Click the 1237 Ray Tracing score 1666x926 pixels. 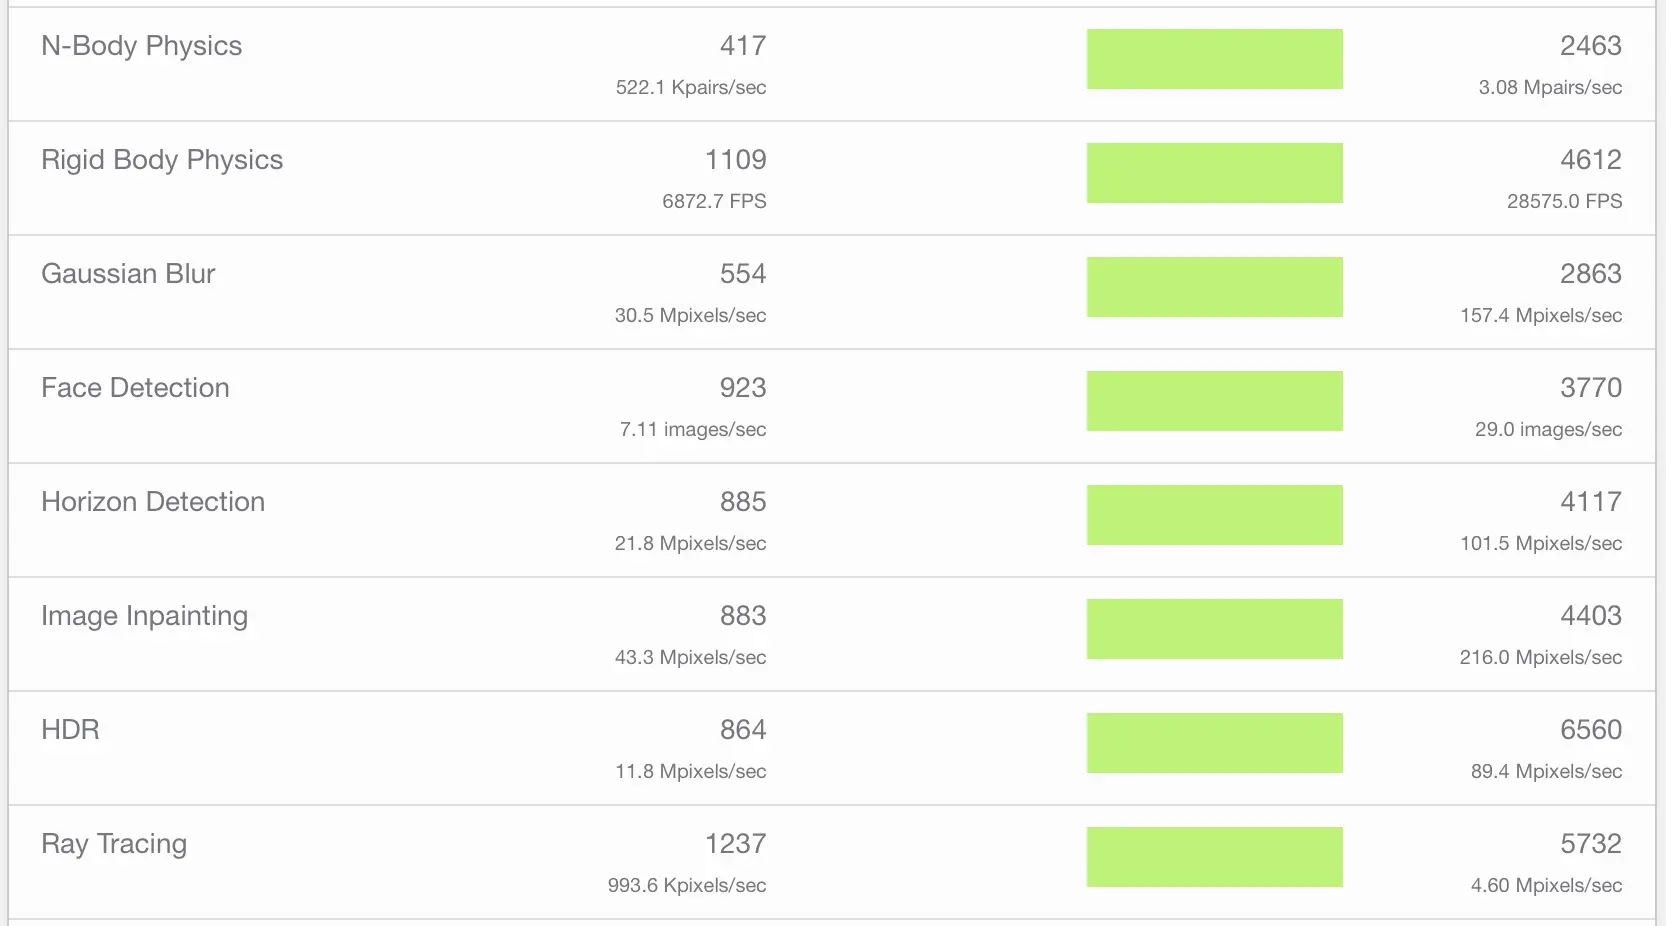(x=736, y=844)
